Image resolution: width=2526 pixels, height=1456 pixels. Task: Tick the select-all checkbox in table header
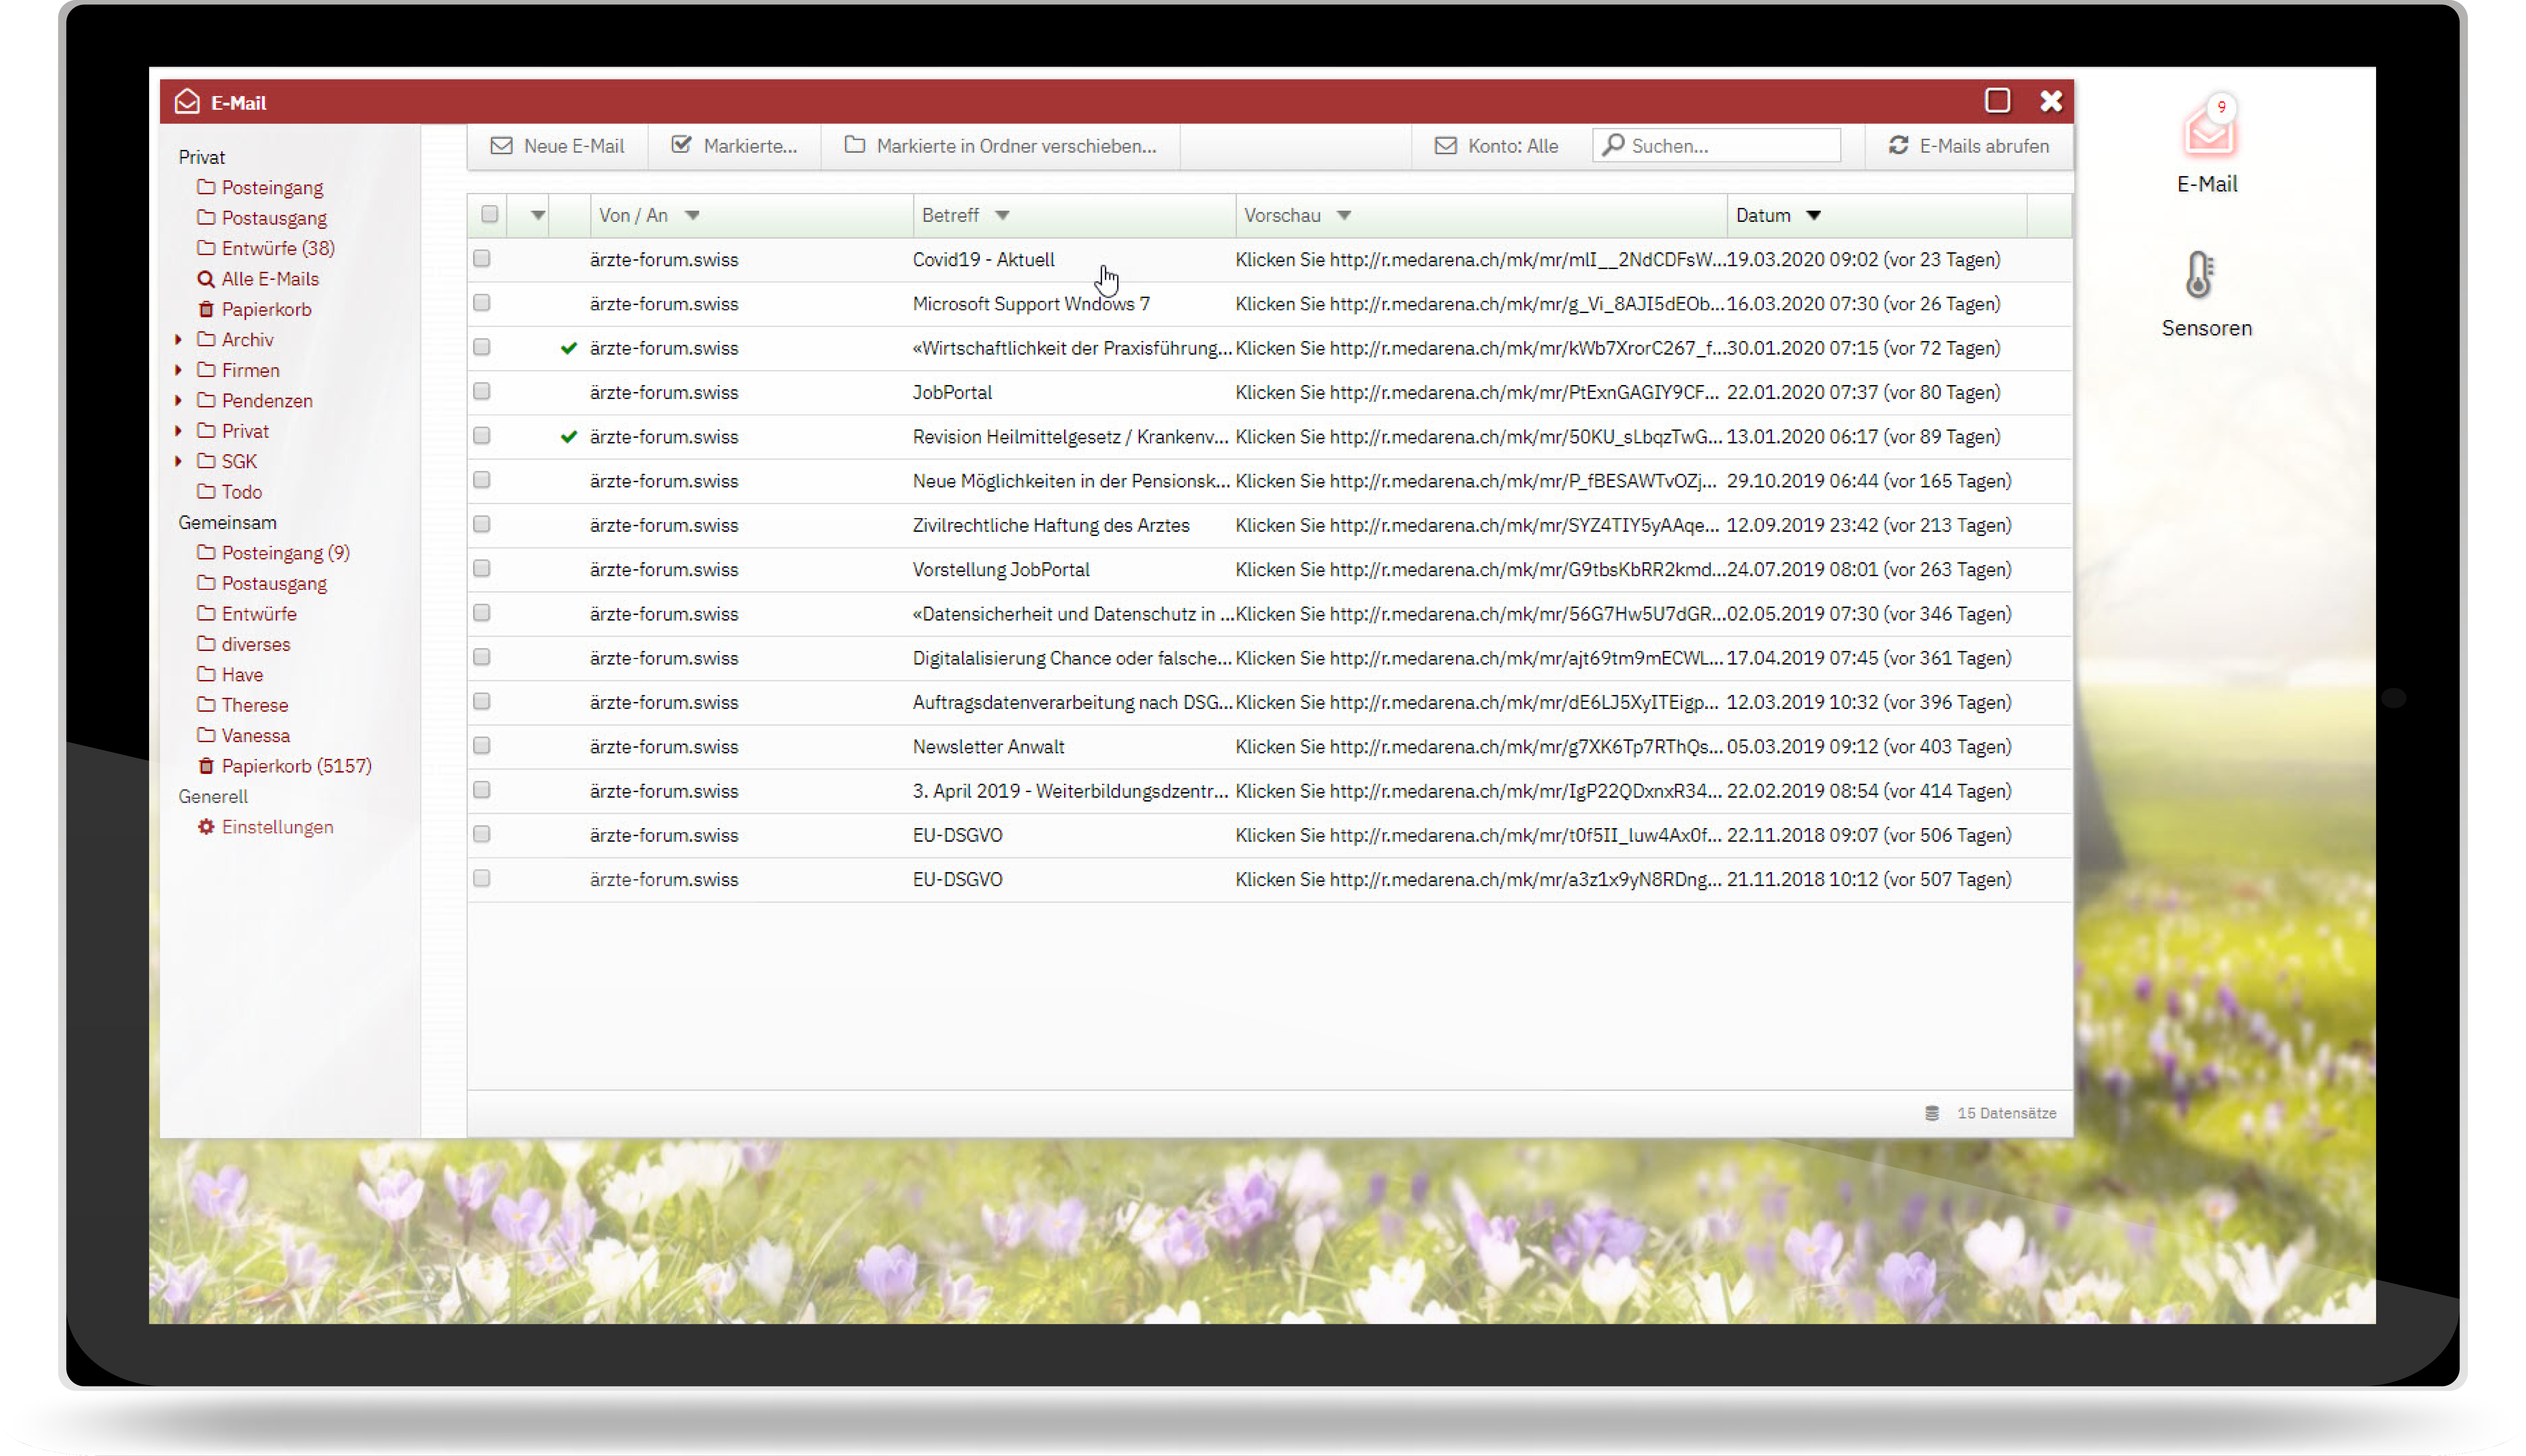pyautogui.click(x=489, y=214)
